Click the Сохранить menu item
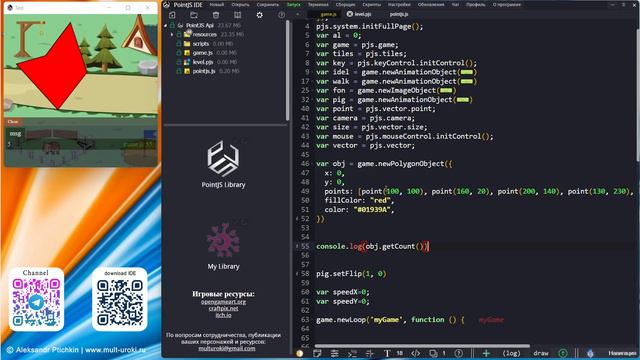Image resolution: width=640 pixels, height=360 pixels. [x=268, y=4]
